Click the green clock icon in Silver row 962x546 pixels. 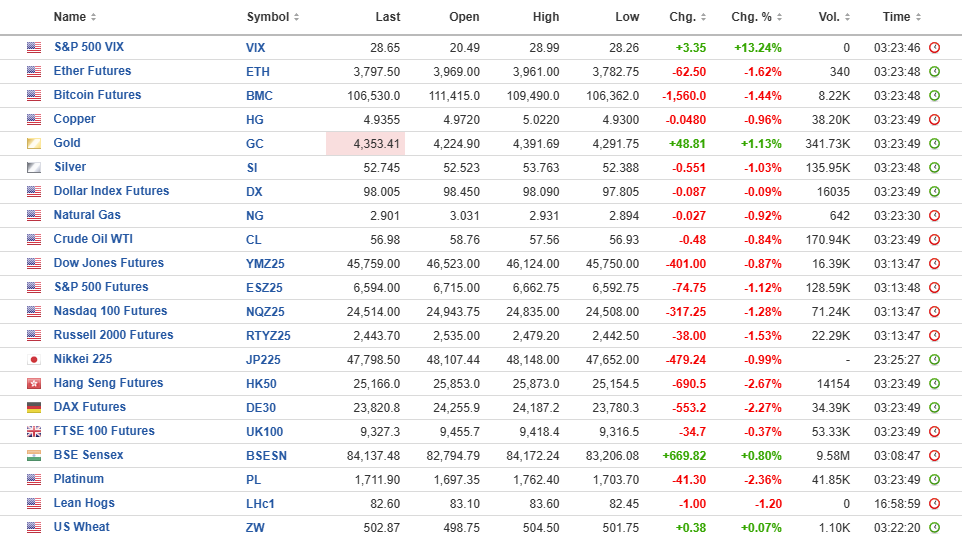(934, 167)
